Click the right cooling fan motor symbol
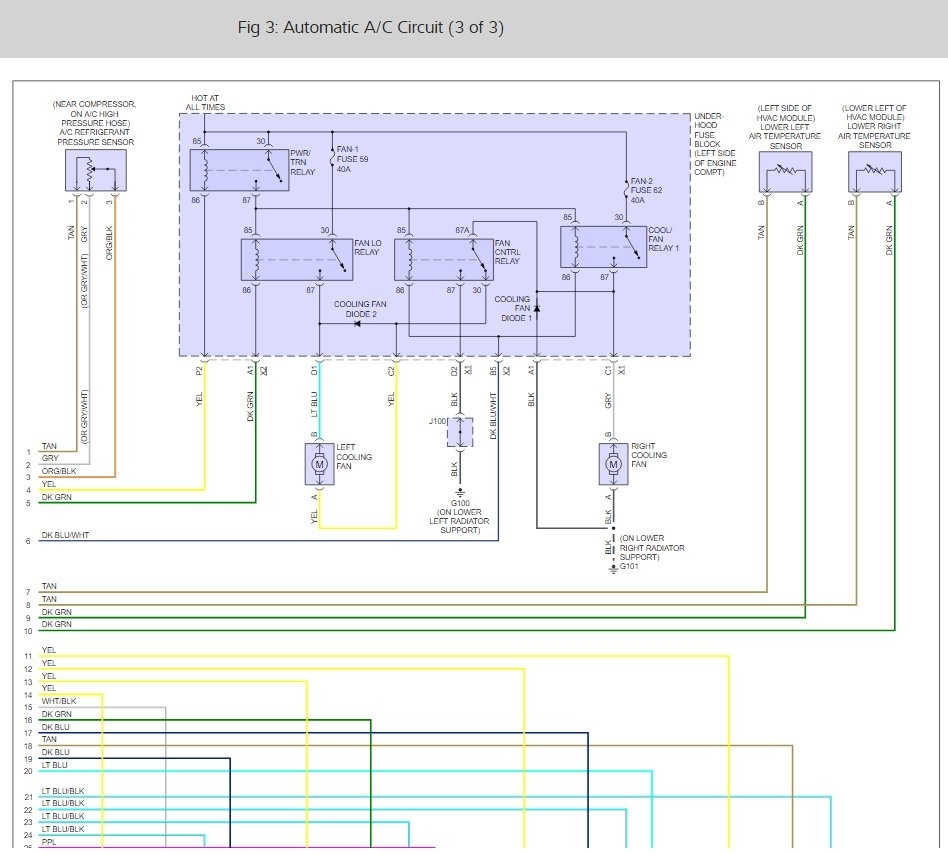The height and width of the screenshot is (854, 948). [x=614, y=463]
